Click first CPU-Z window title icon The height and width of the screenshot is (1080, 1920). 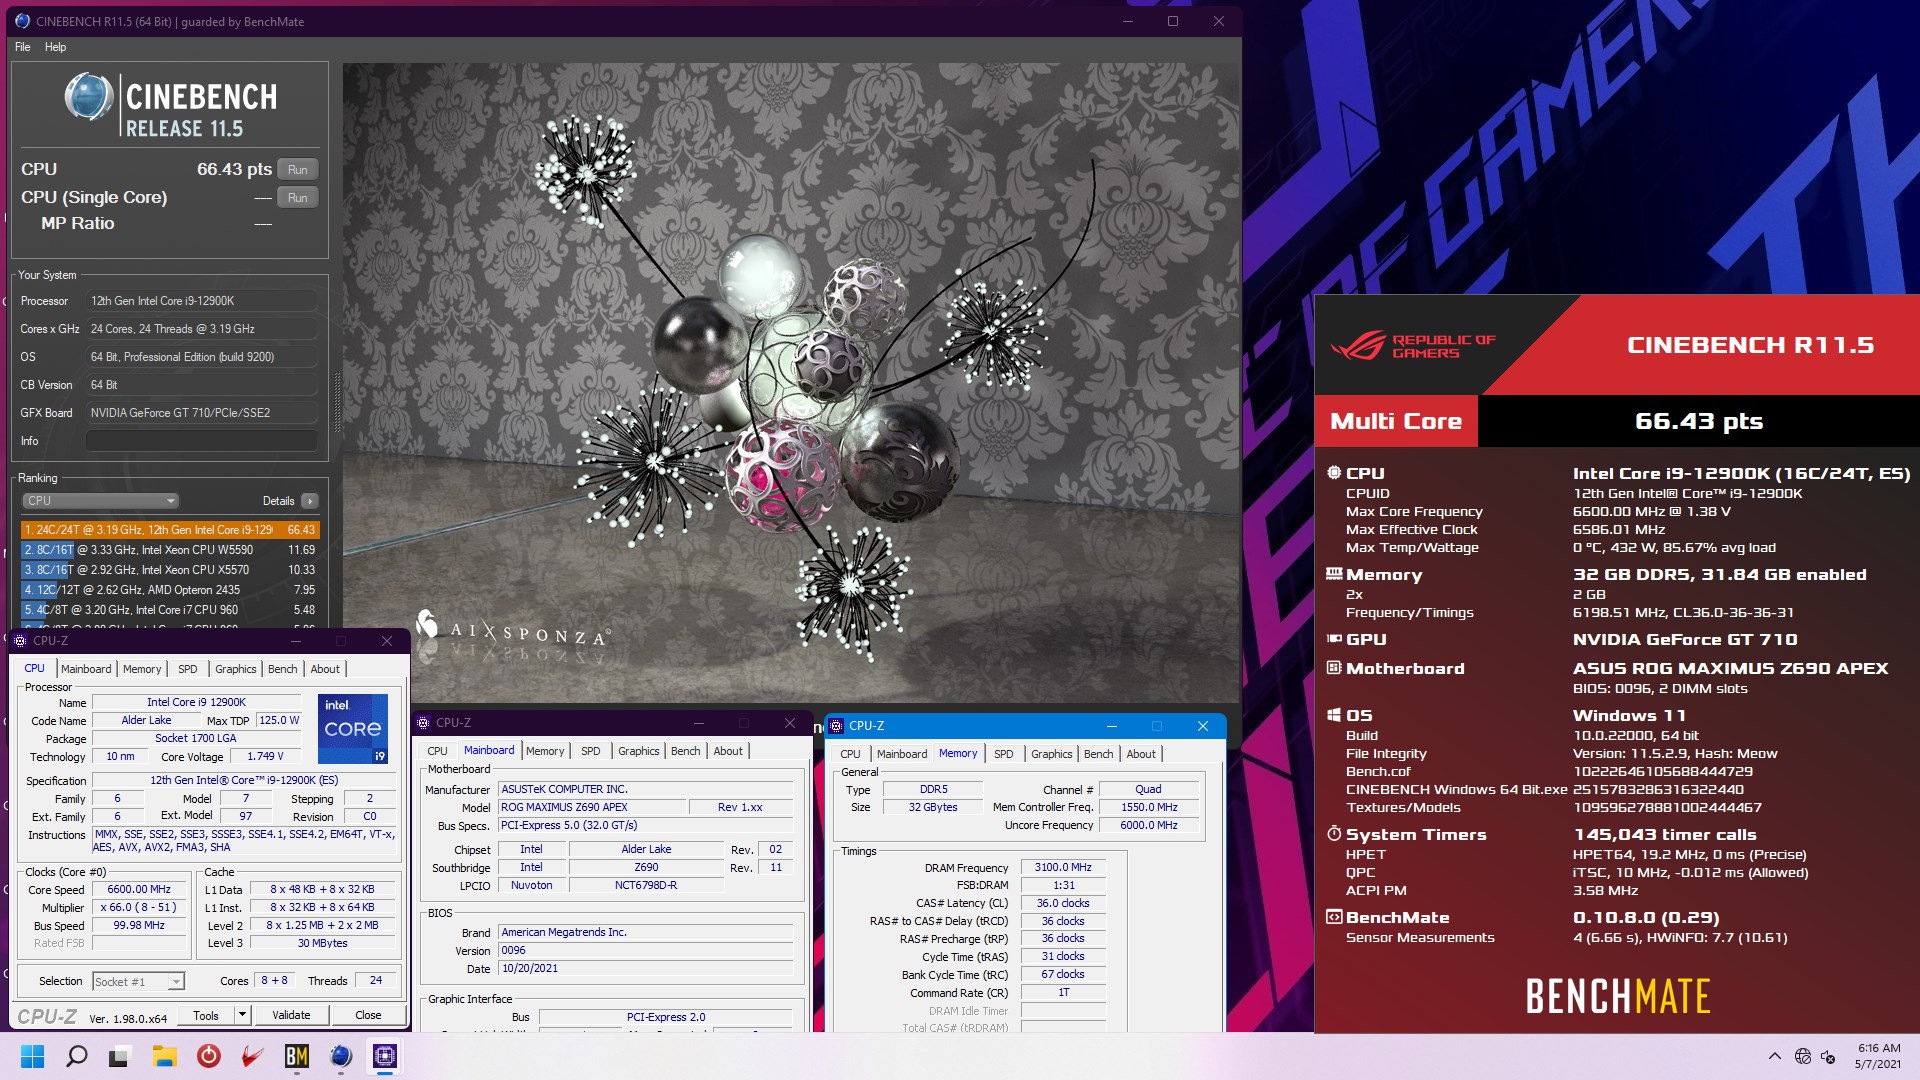20,641
